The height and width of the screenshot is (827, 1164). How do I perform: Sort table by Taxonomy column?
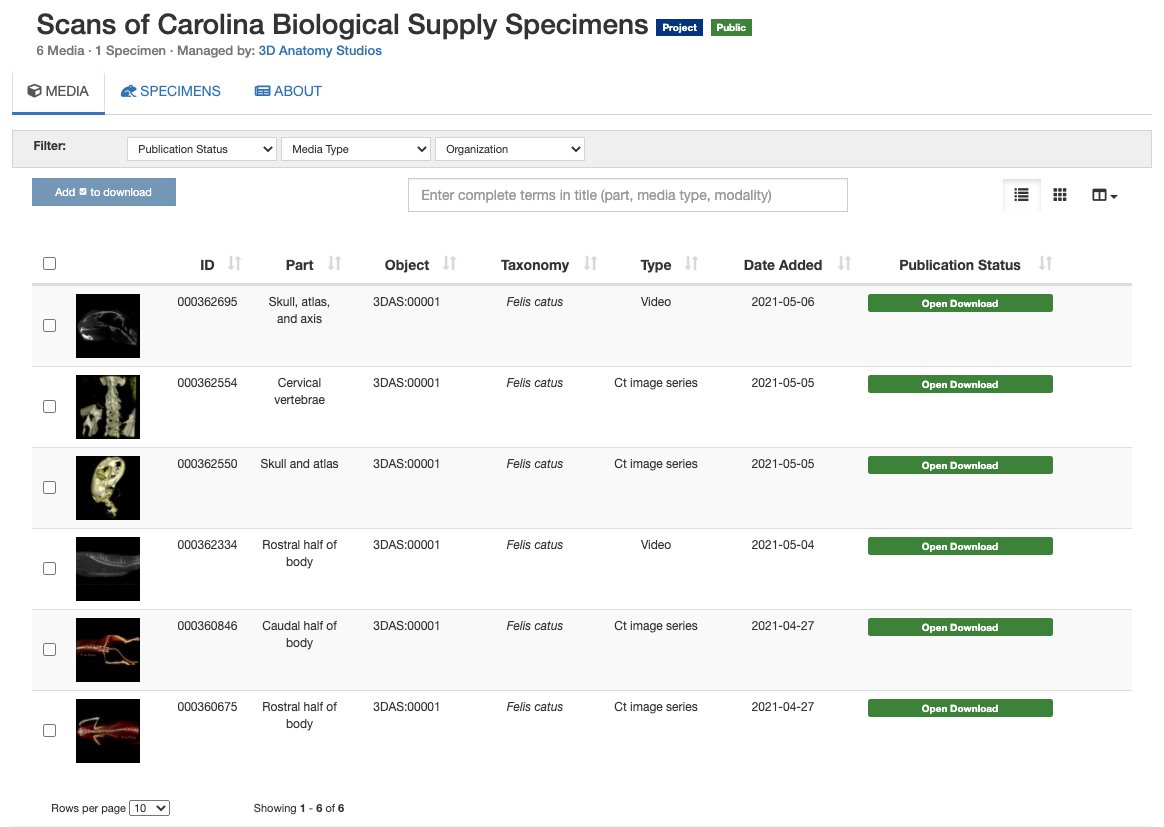pyautogui.click(x=591, y=264)
